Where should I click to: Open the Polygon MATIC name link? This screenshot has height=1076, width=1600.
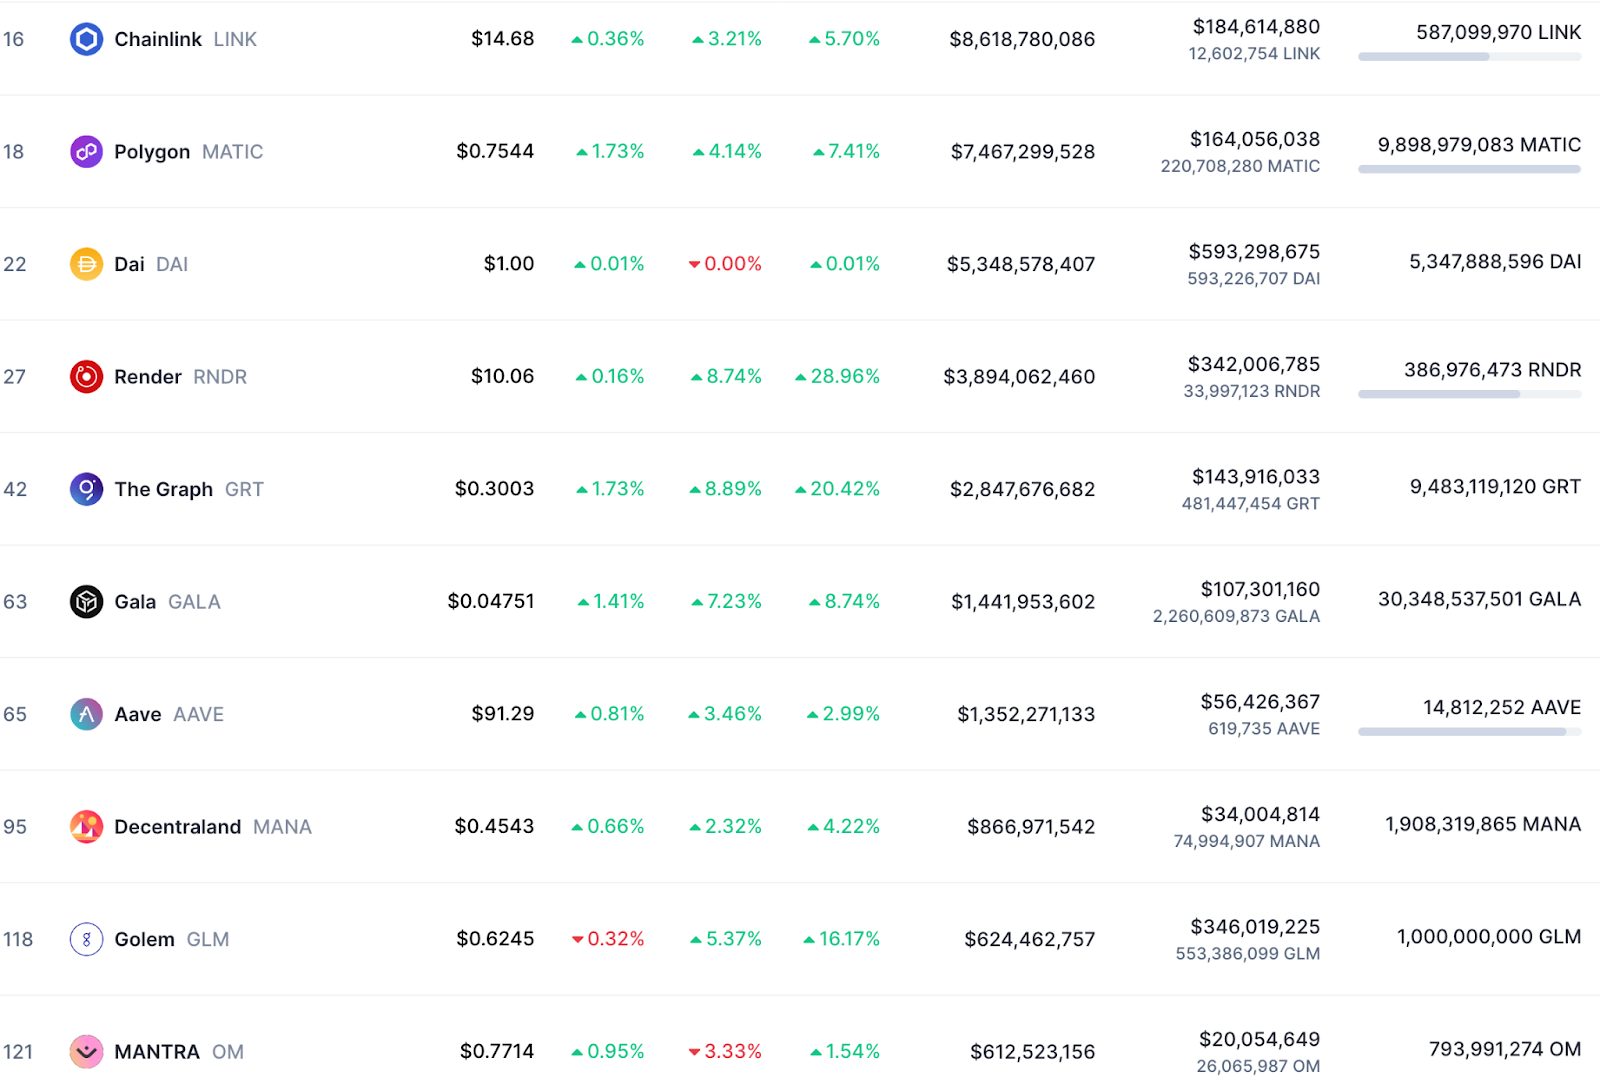coord(152,152)
